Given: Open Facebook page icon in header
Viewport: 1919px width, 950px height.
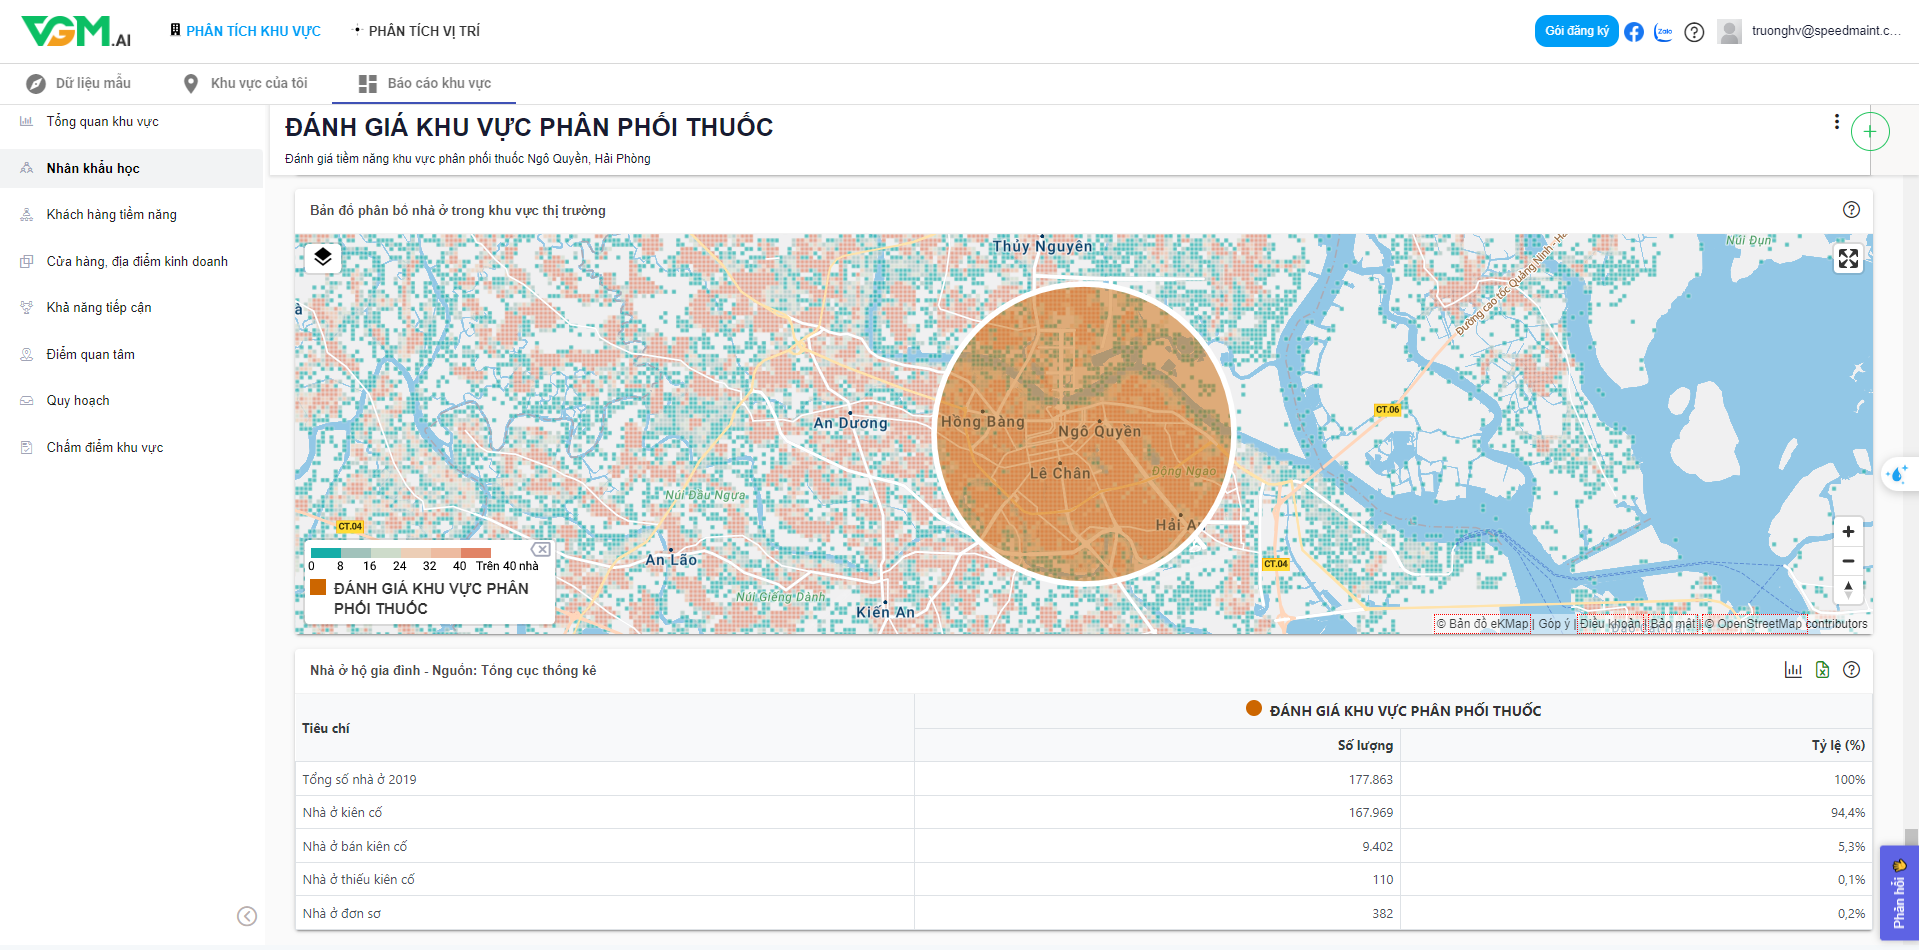Looking at the screenshot, I should click(1634, 32).
